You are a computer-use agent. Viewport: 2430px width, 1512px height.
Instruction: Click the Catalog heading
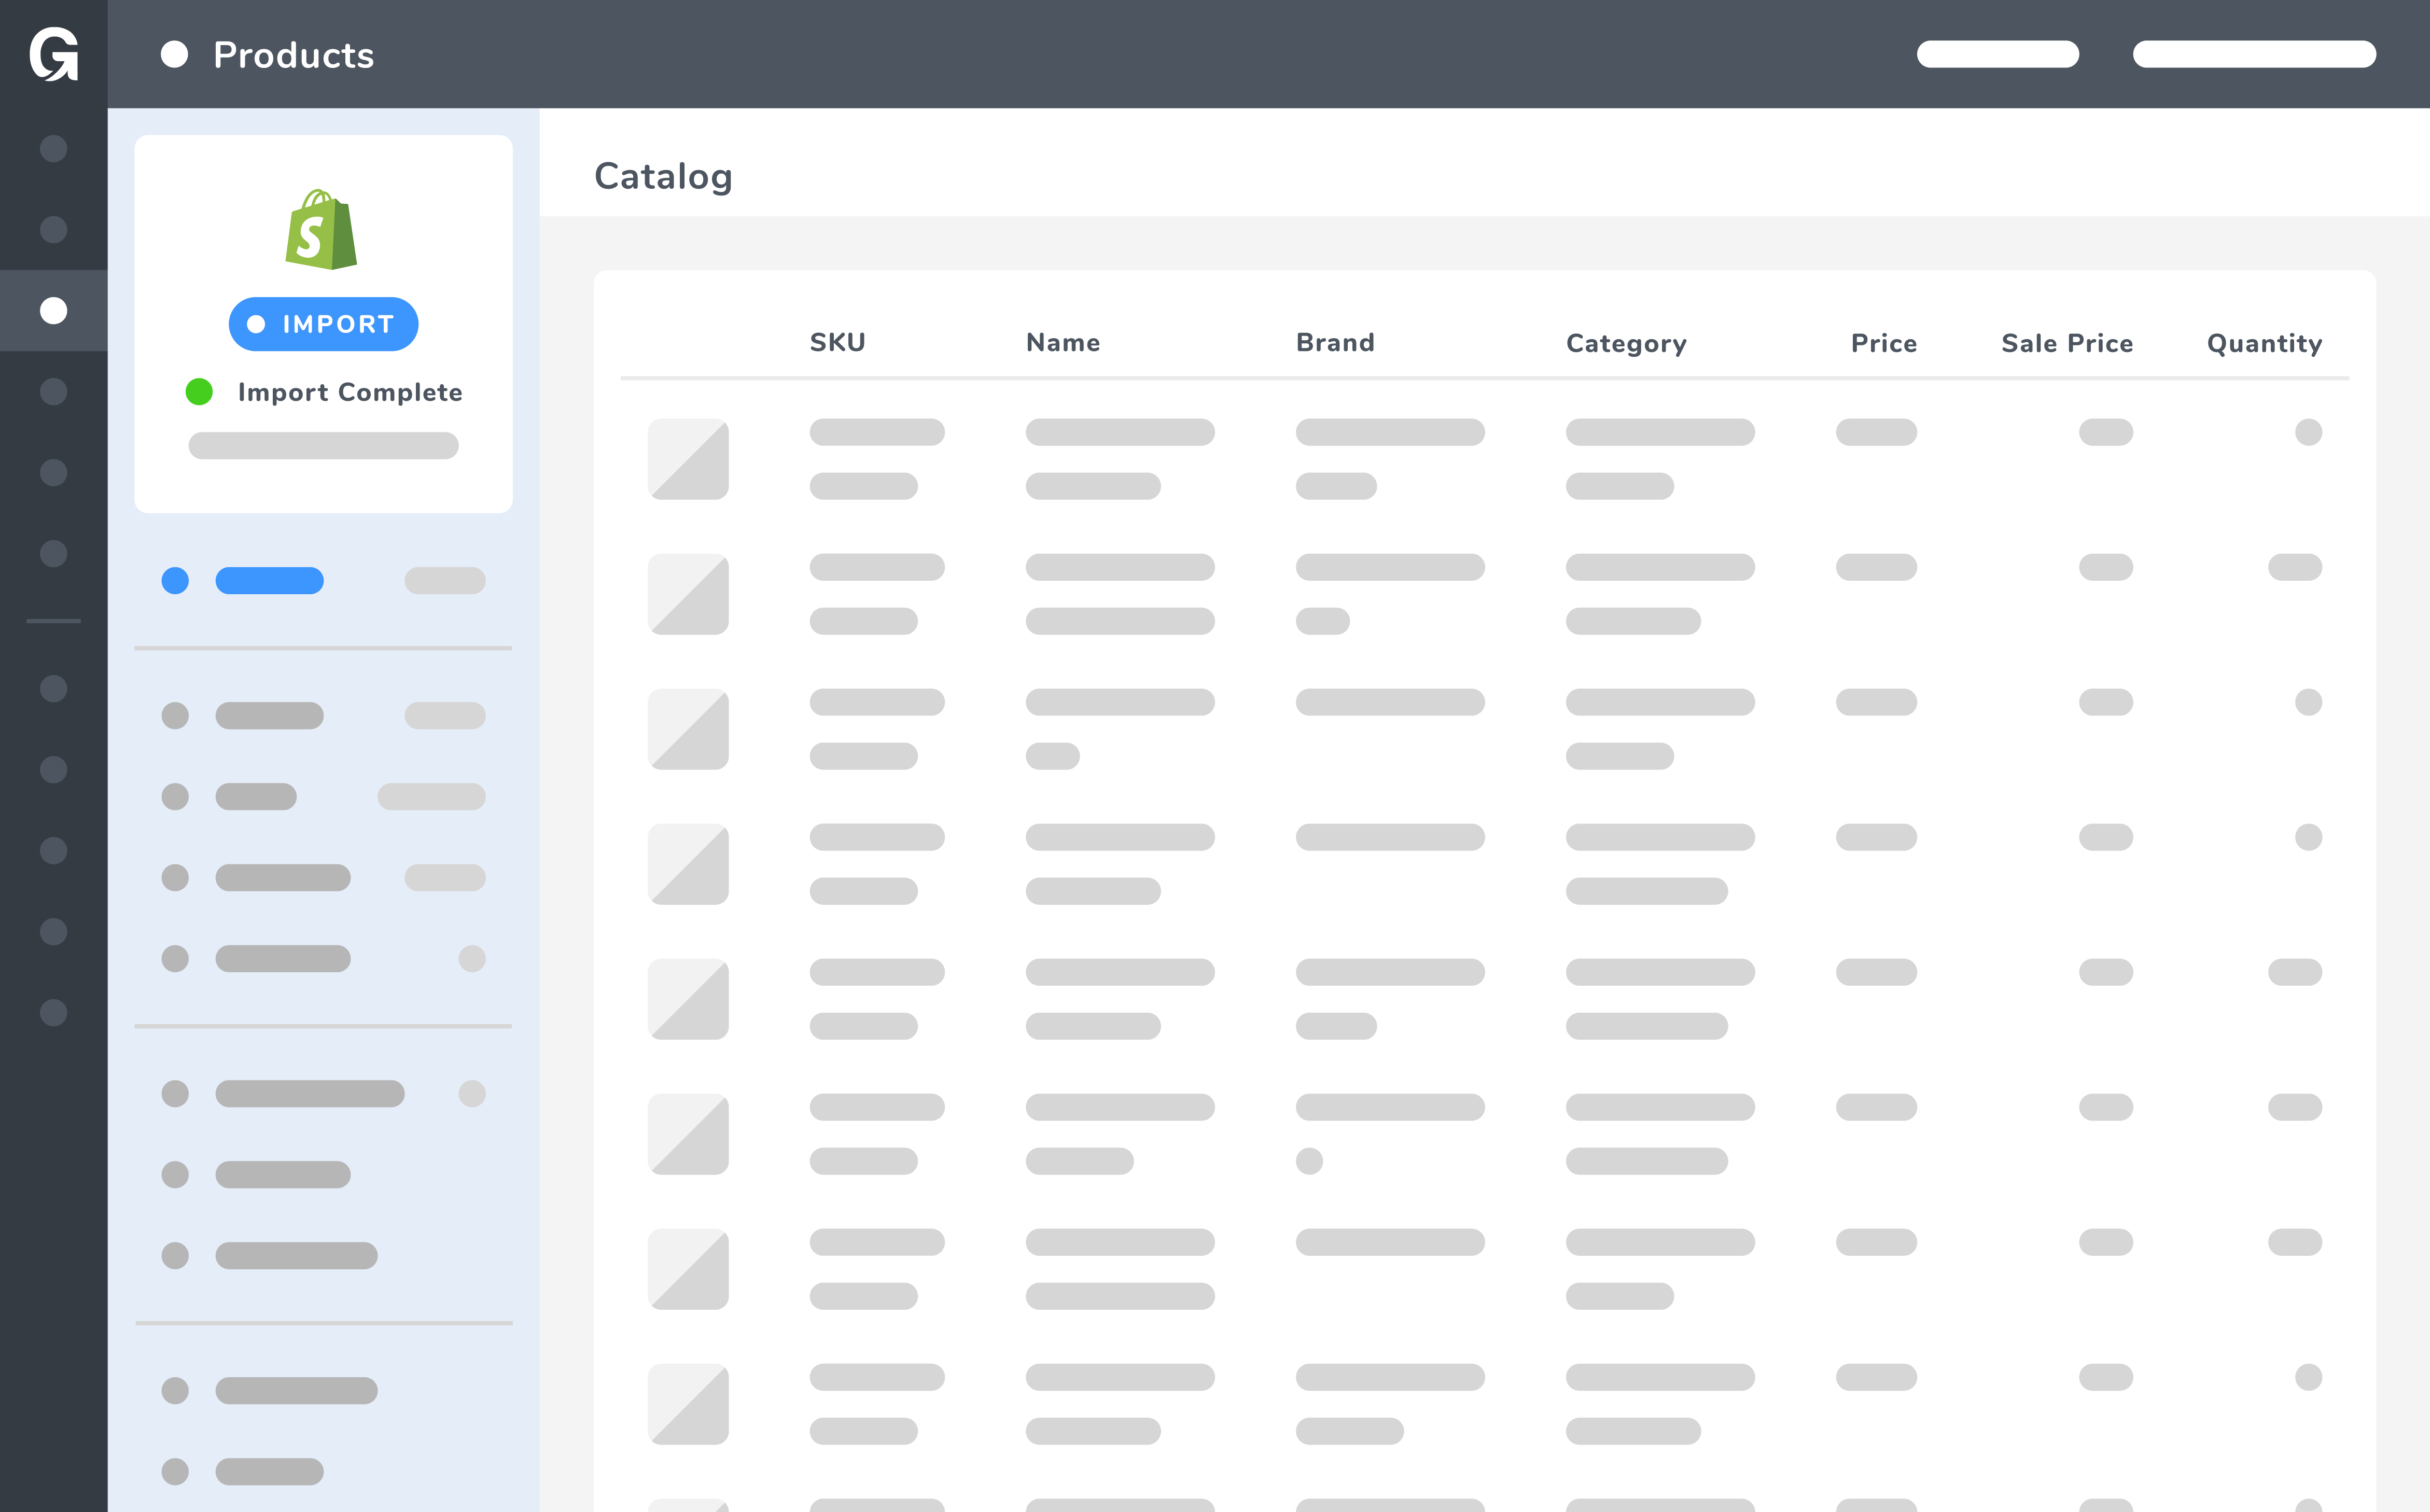[663, 176]
